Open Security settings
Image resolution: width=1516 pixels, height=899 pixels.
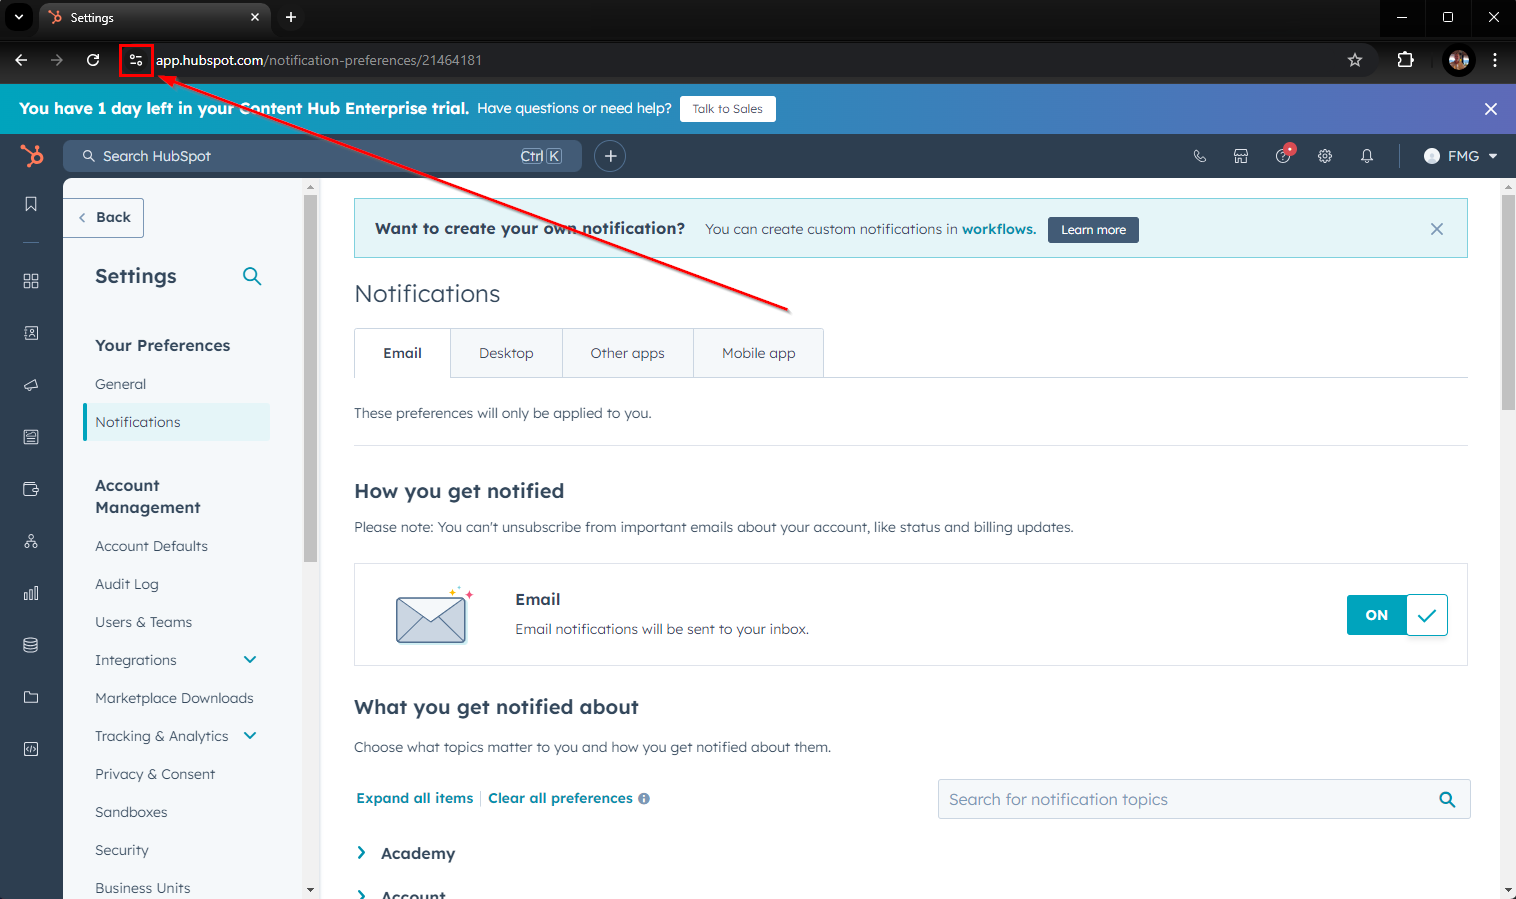point(122,850)
